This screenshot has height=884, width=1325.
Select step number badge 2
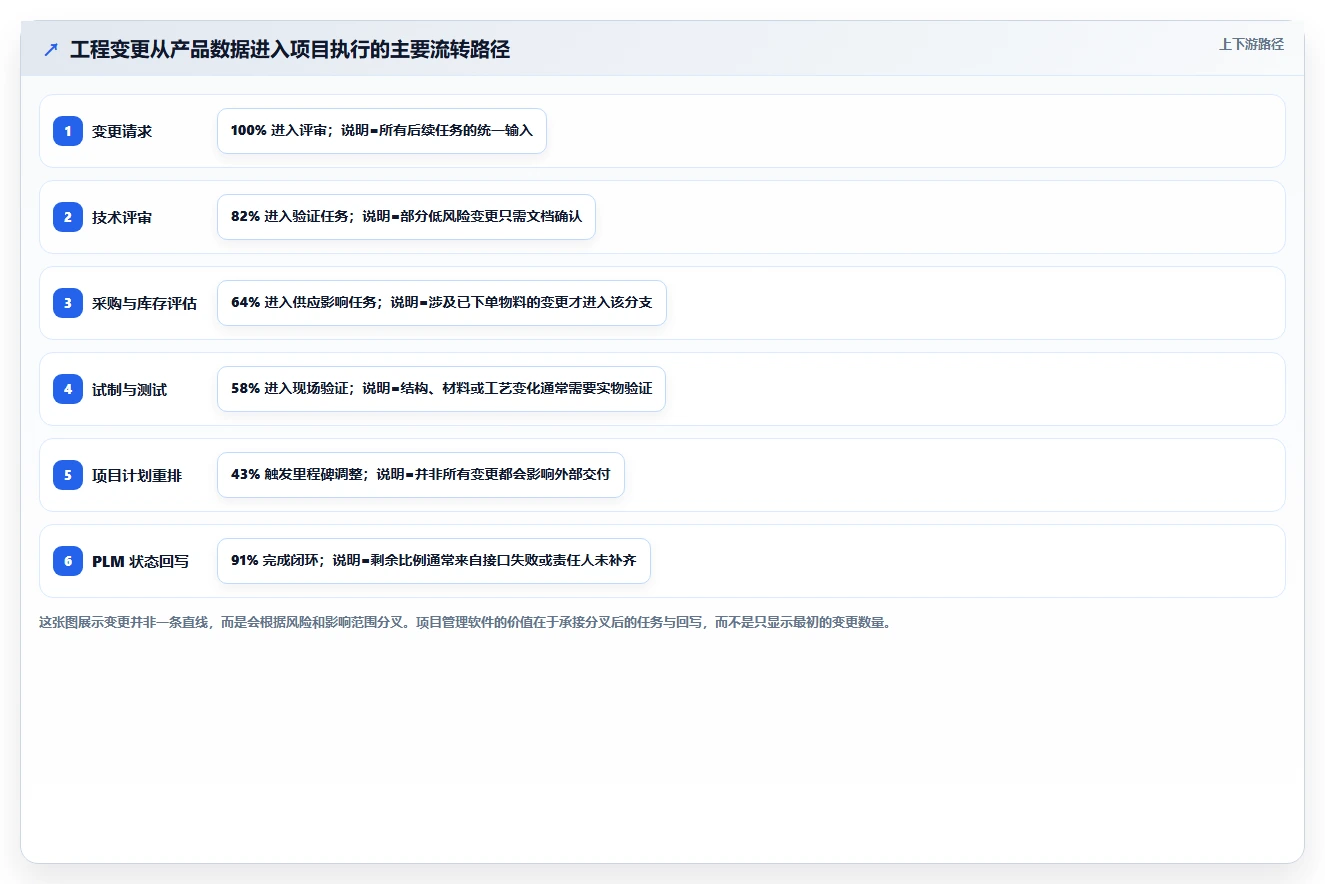[x=68, y=217]
